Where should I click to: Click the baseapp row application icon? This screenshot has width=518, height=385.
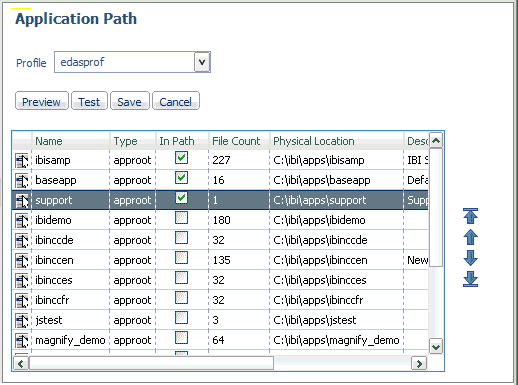22,180
